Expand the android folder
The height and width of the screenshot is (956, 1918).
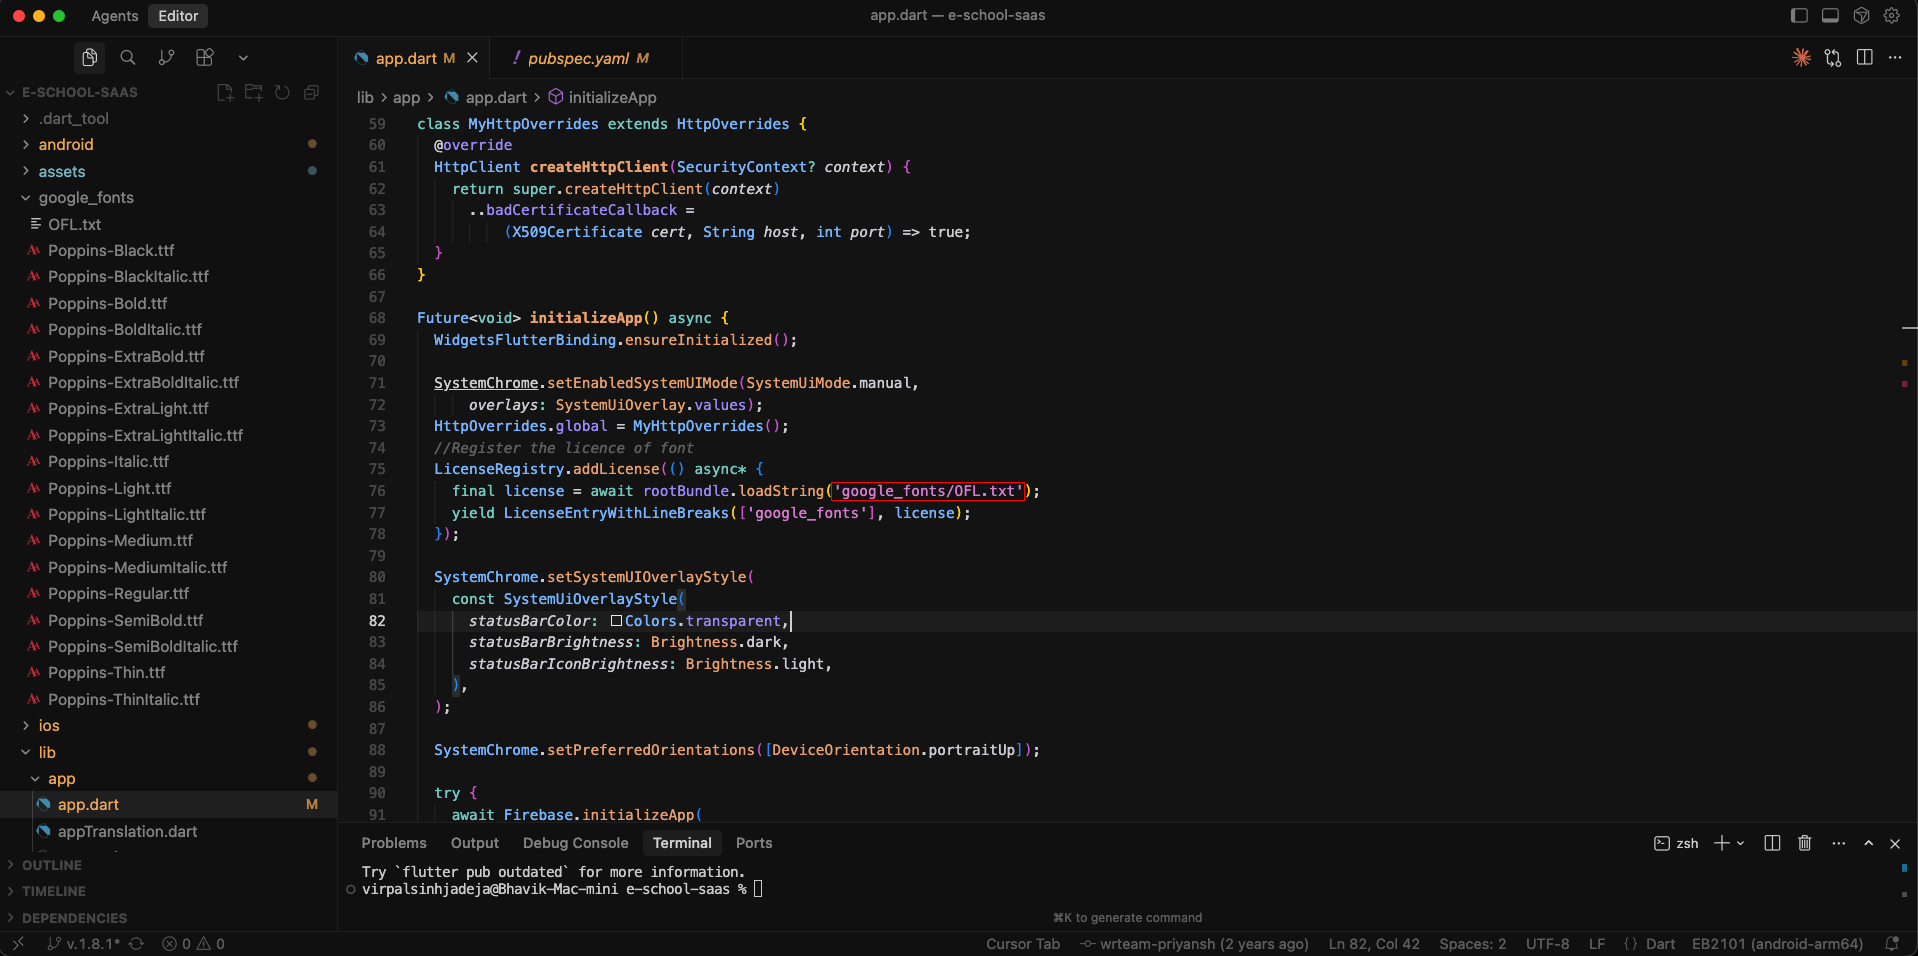(x=66, y=144)
